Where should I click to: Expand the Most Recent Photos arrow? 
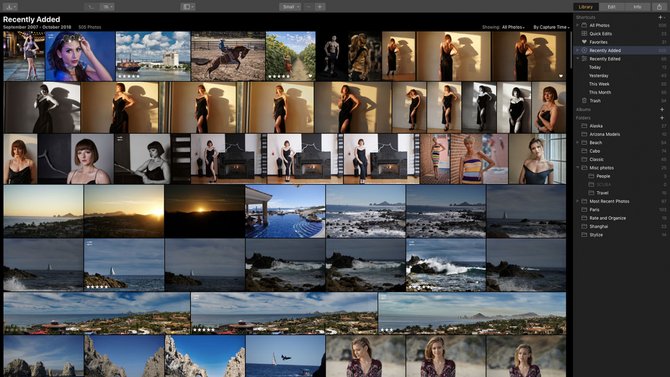(x=578, y=201)
